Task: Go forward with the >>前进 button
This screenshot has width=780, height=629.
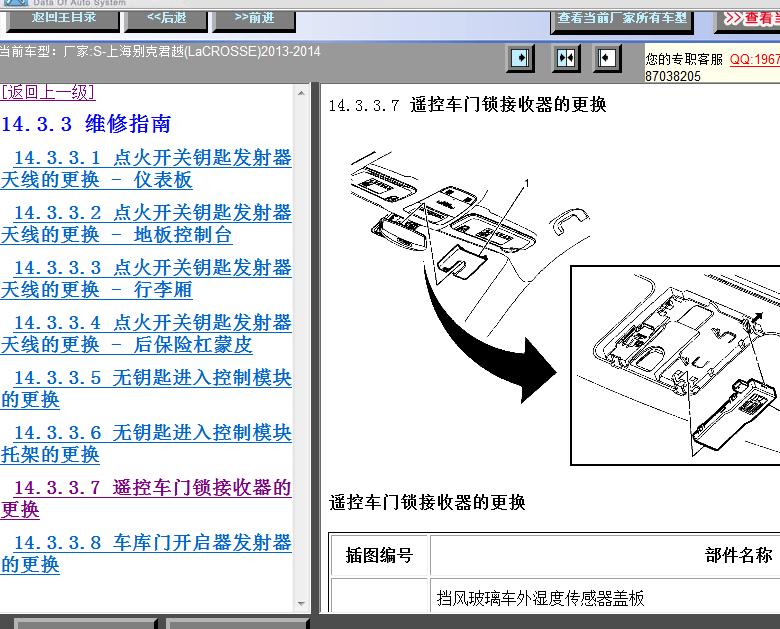Action: (x=254, y=19)
